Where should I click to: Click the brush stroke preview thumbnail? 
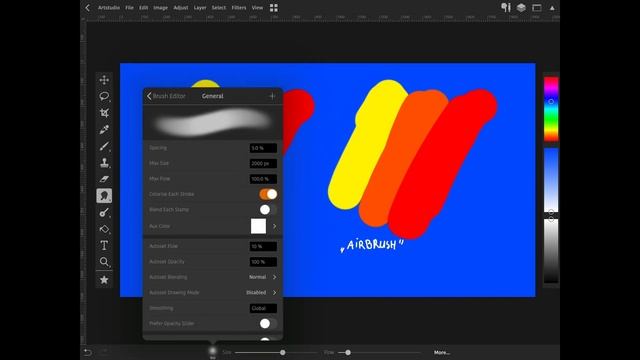[213, 122]
